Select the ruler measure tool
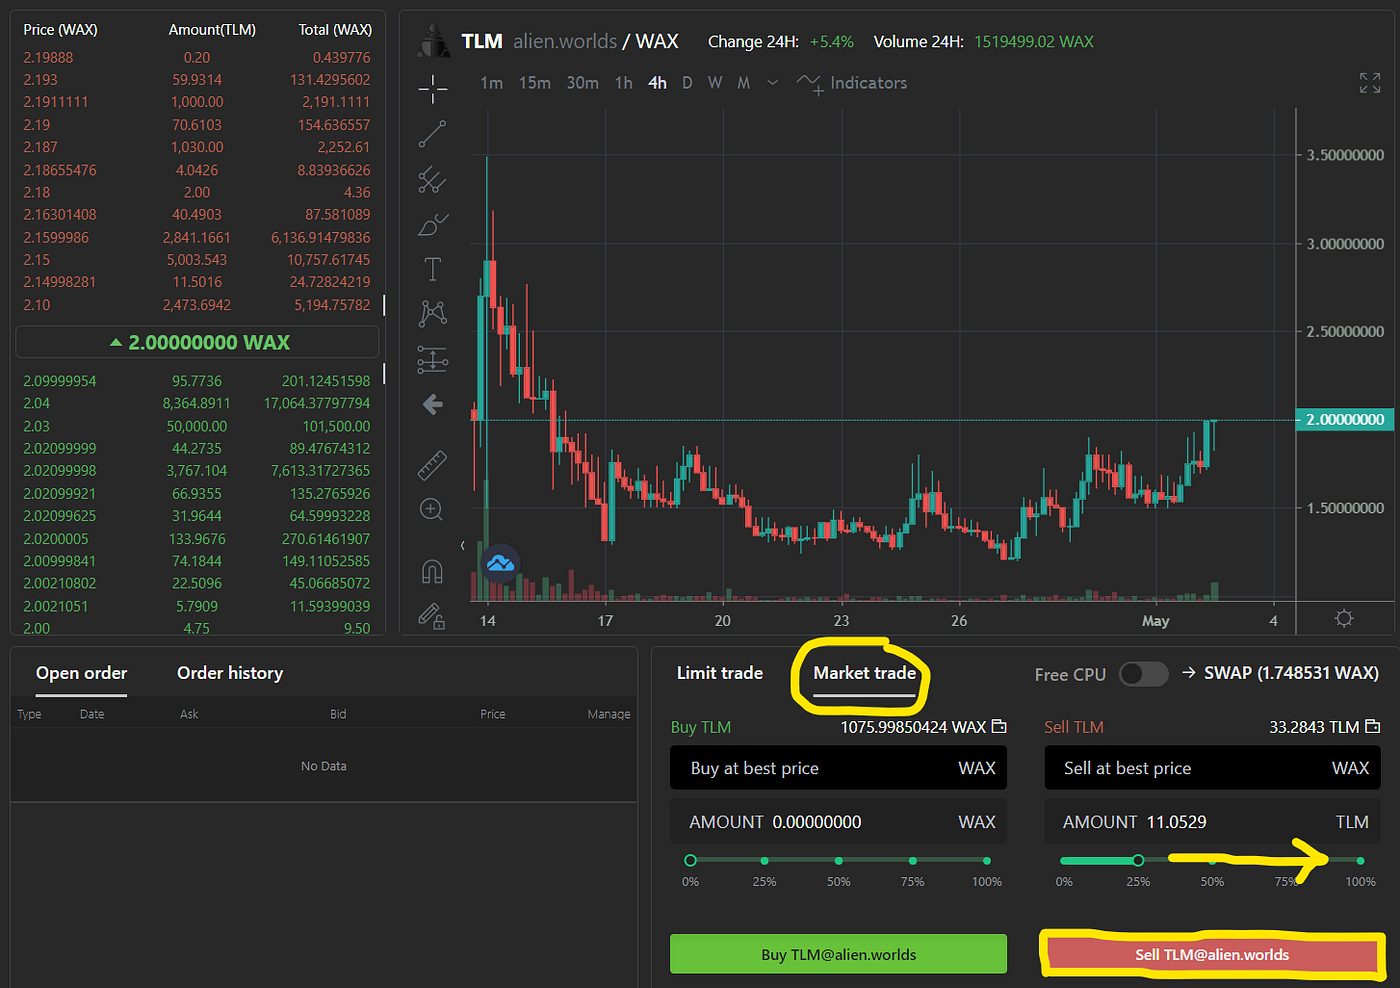Screen dimensions: 1400x988 (432, 465)
